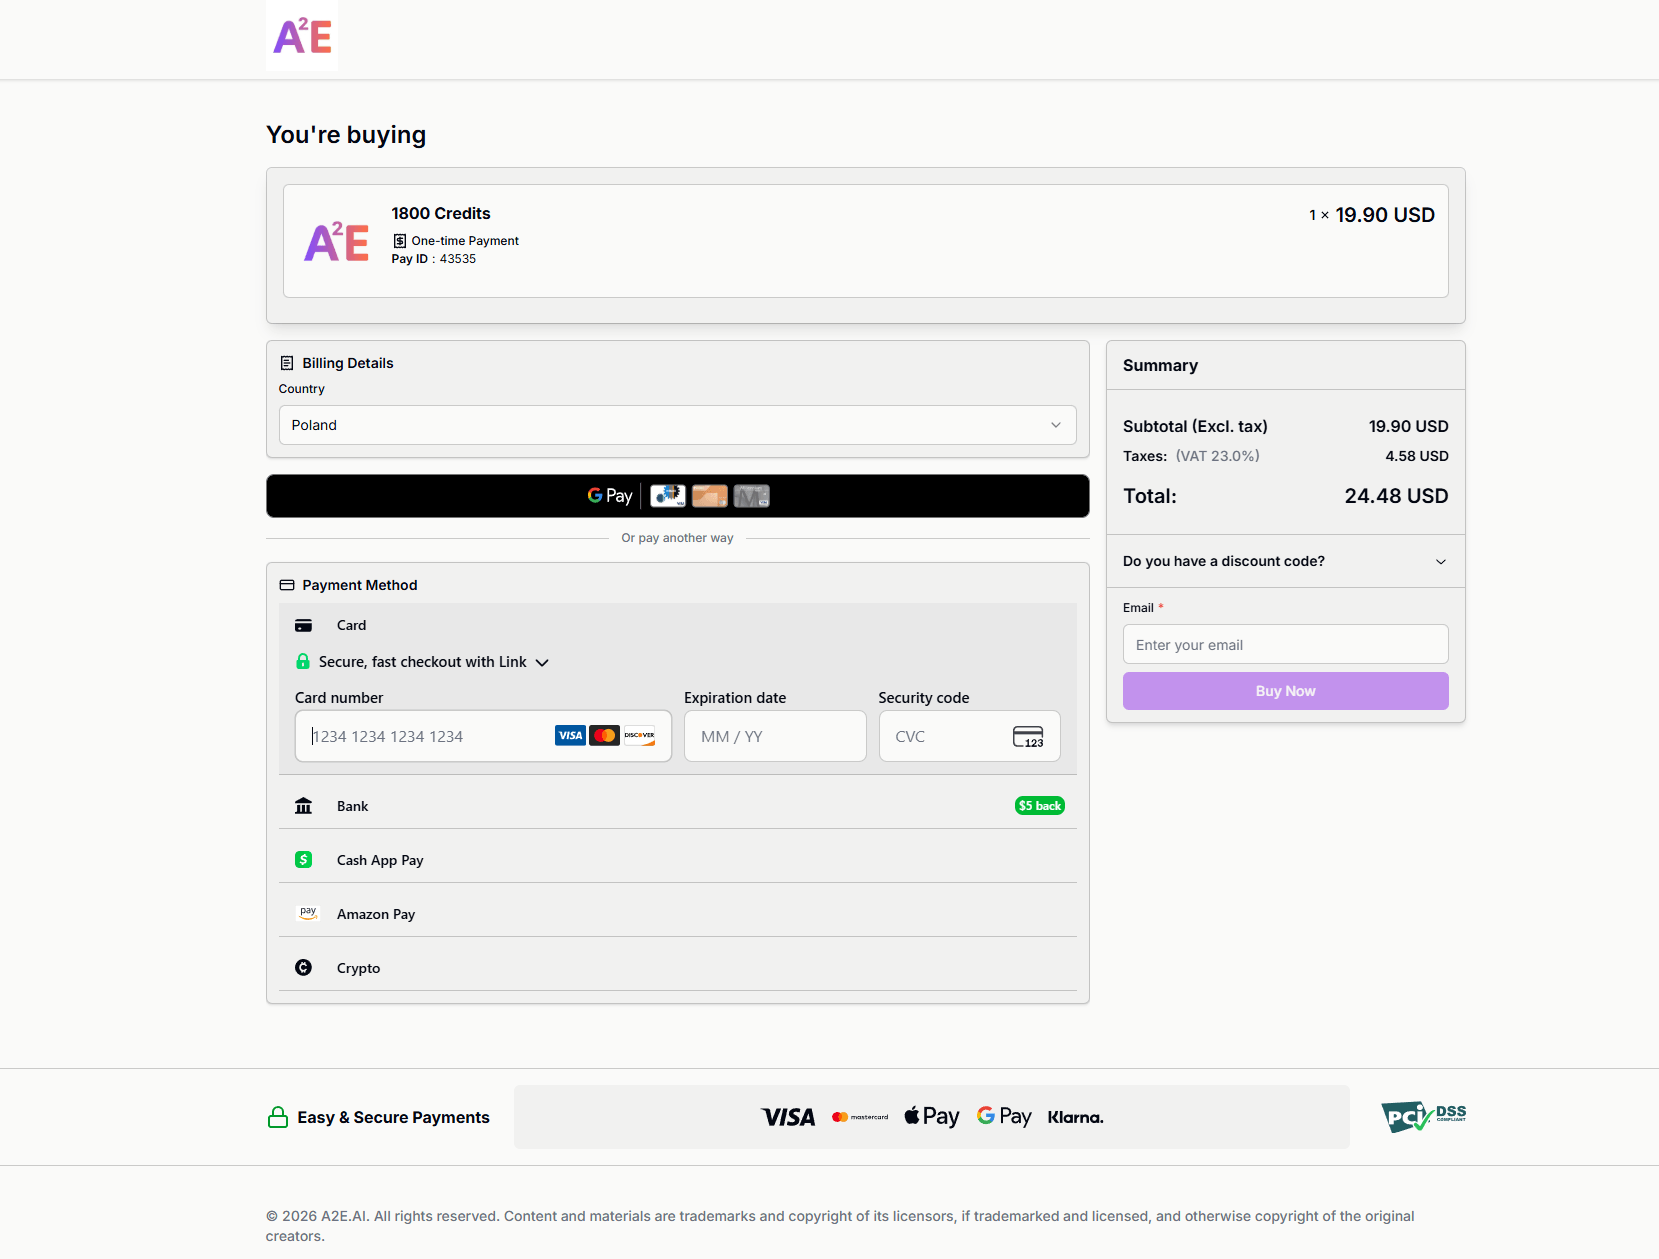Click the Card method credit card icon

point(303,625)
